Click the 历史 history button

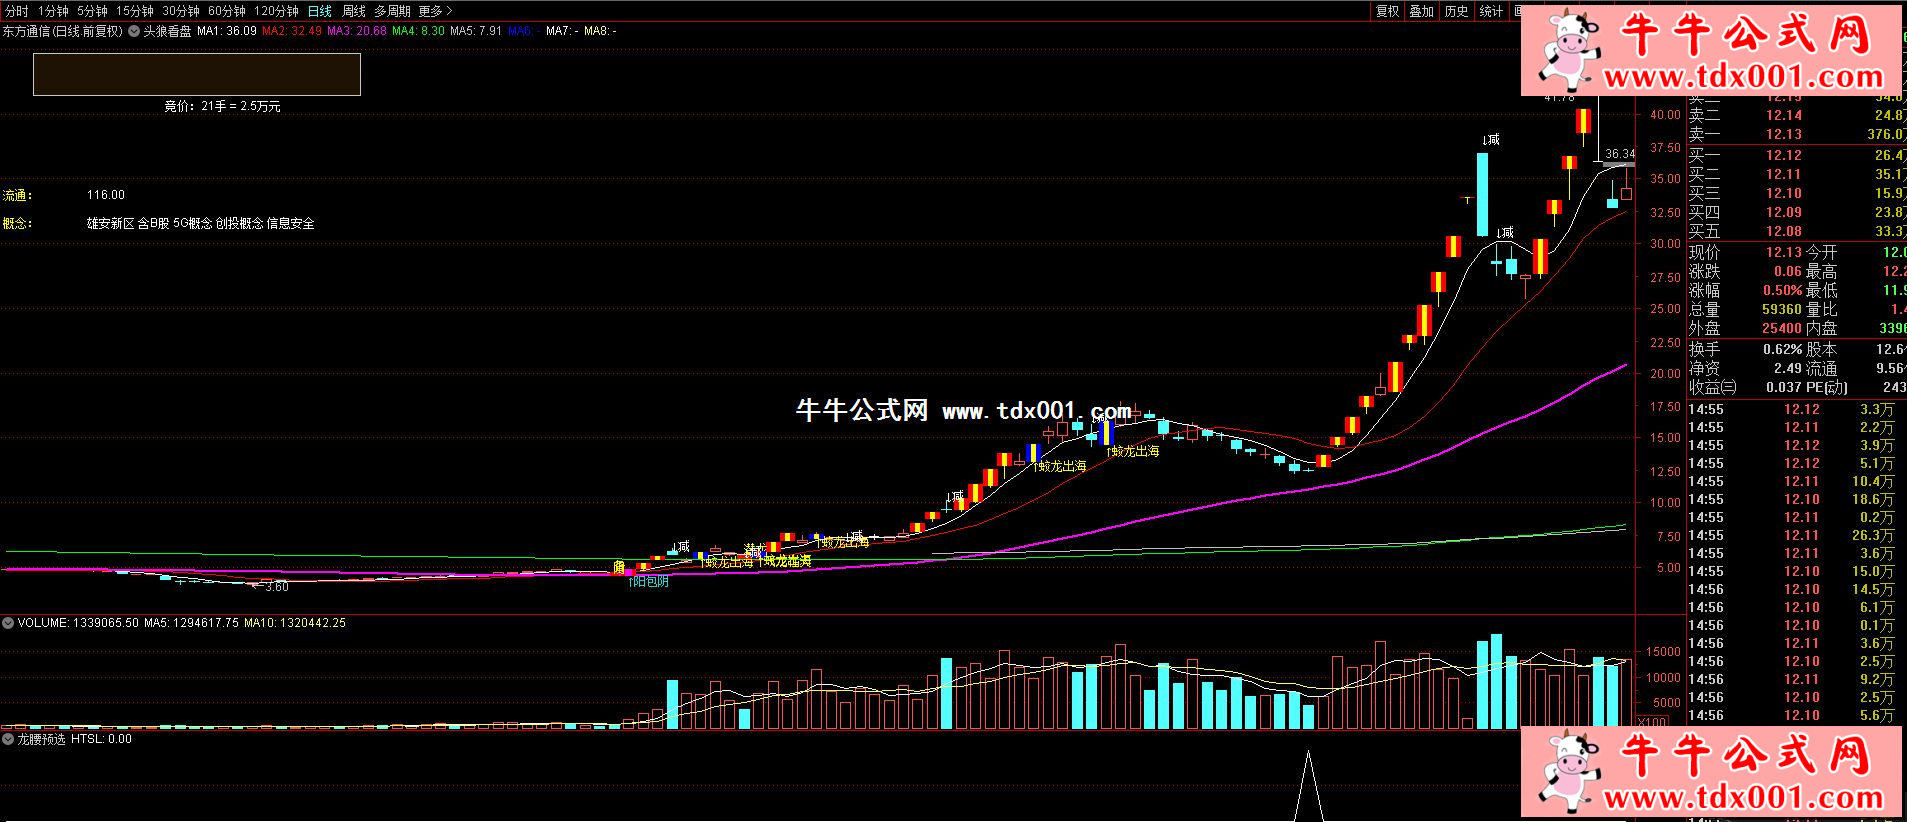click(x=1456, y=11)
